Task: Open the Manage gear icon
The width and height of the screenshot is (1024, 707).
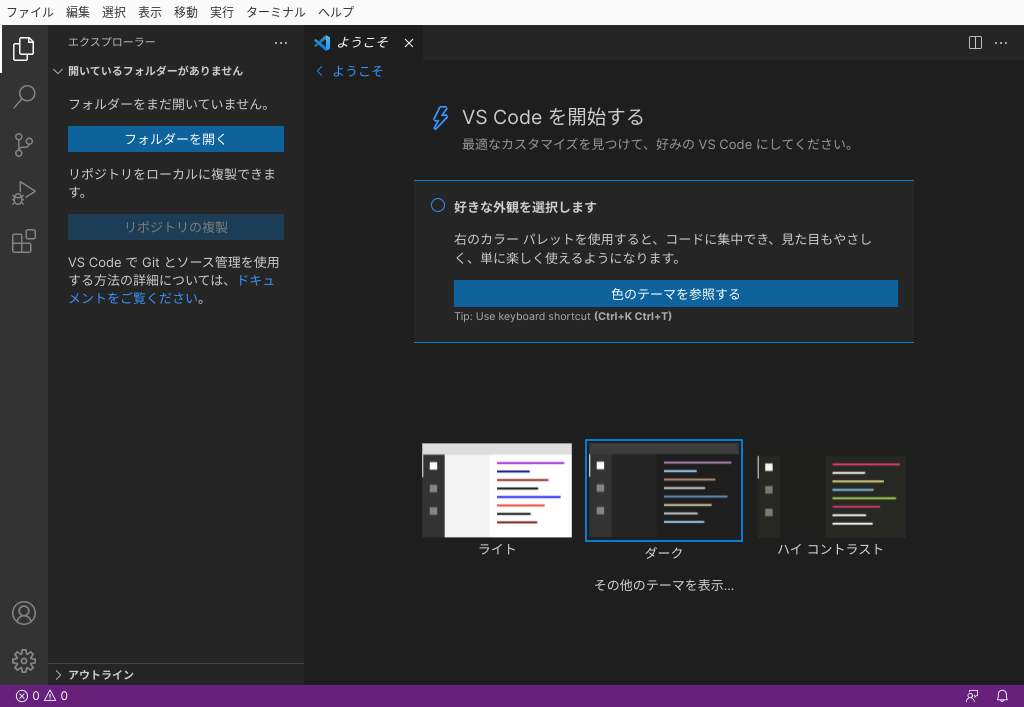Action: point(24,661)
